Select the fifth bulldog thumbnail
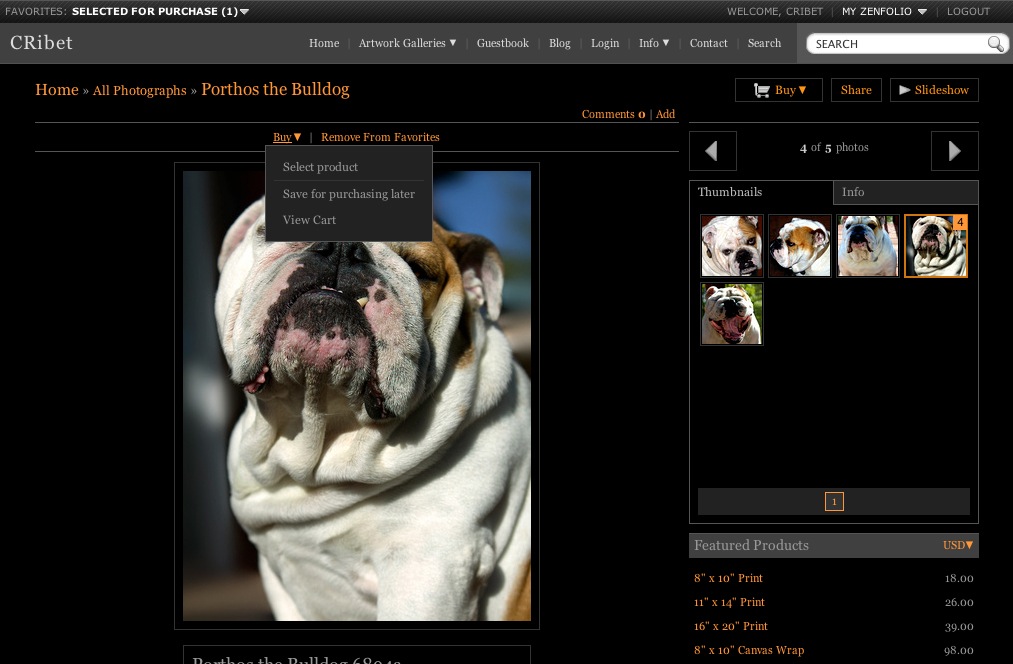Screen dimensions: 1013x664 coord(731,313)
